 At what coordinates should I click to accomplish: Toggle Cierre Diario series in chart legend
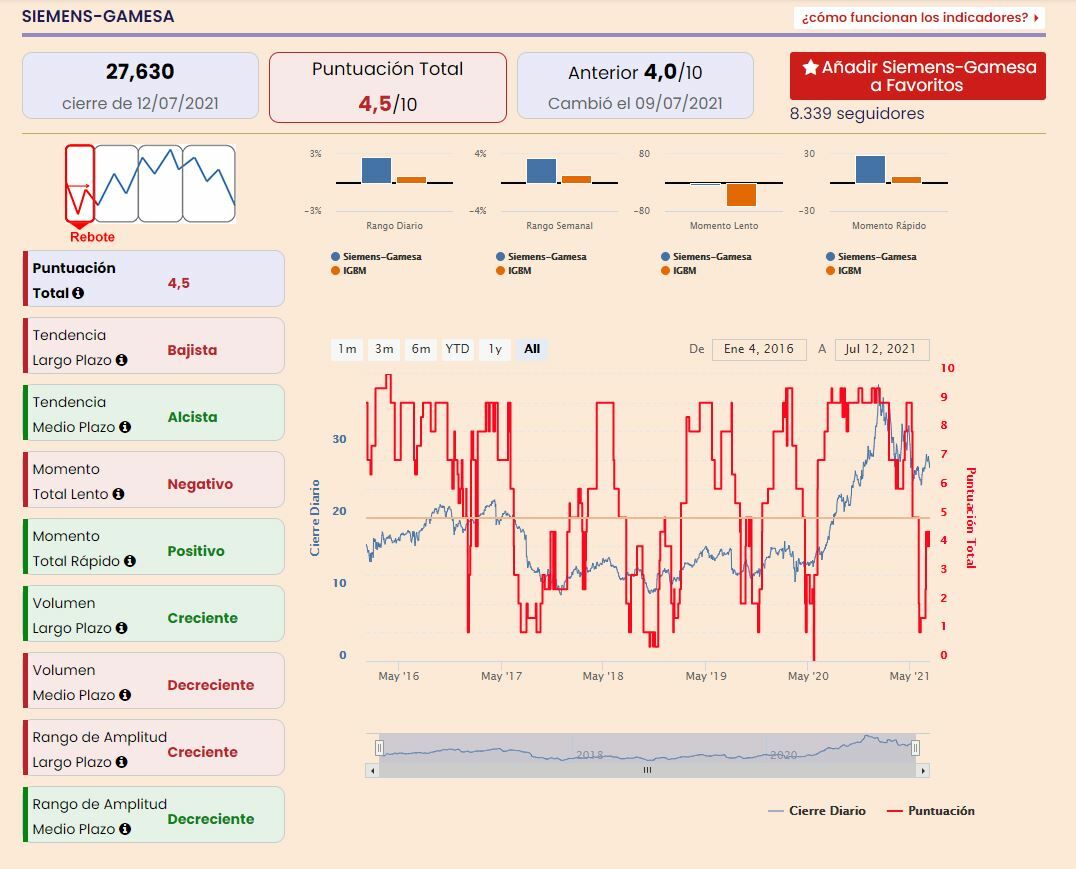tap(817, 811)
